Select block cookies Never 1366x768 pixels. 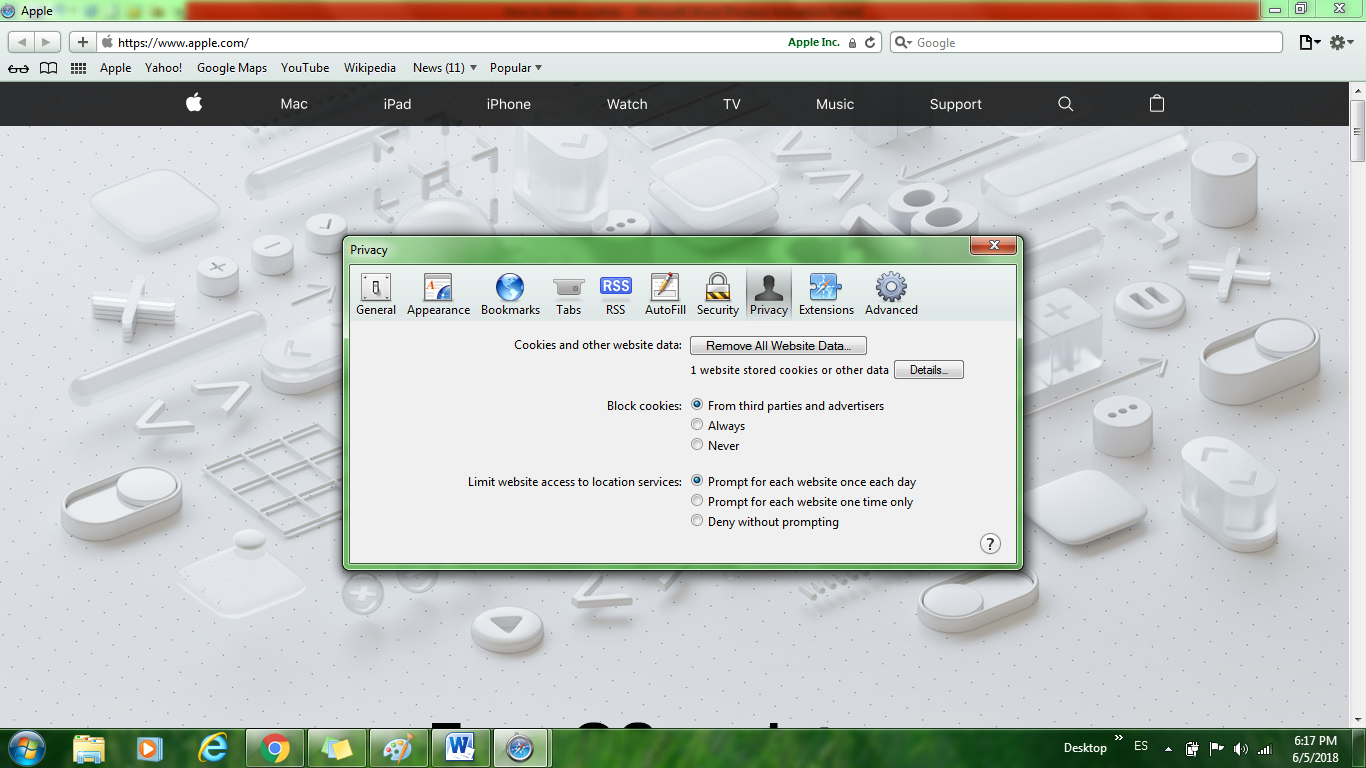point(697,445)
